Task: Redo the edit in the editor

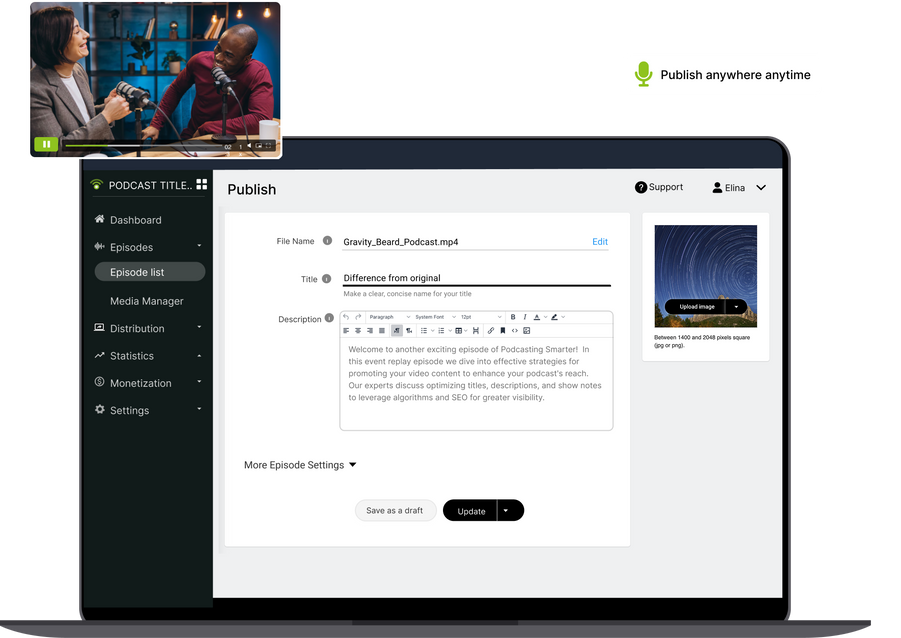Action: (358, 317)
